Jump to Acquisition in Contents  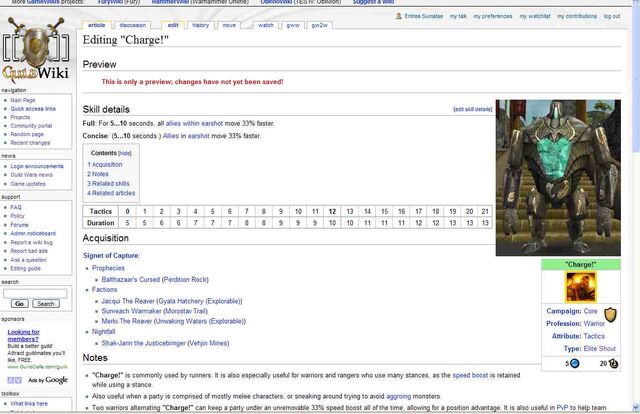[105, 165]
